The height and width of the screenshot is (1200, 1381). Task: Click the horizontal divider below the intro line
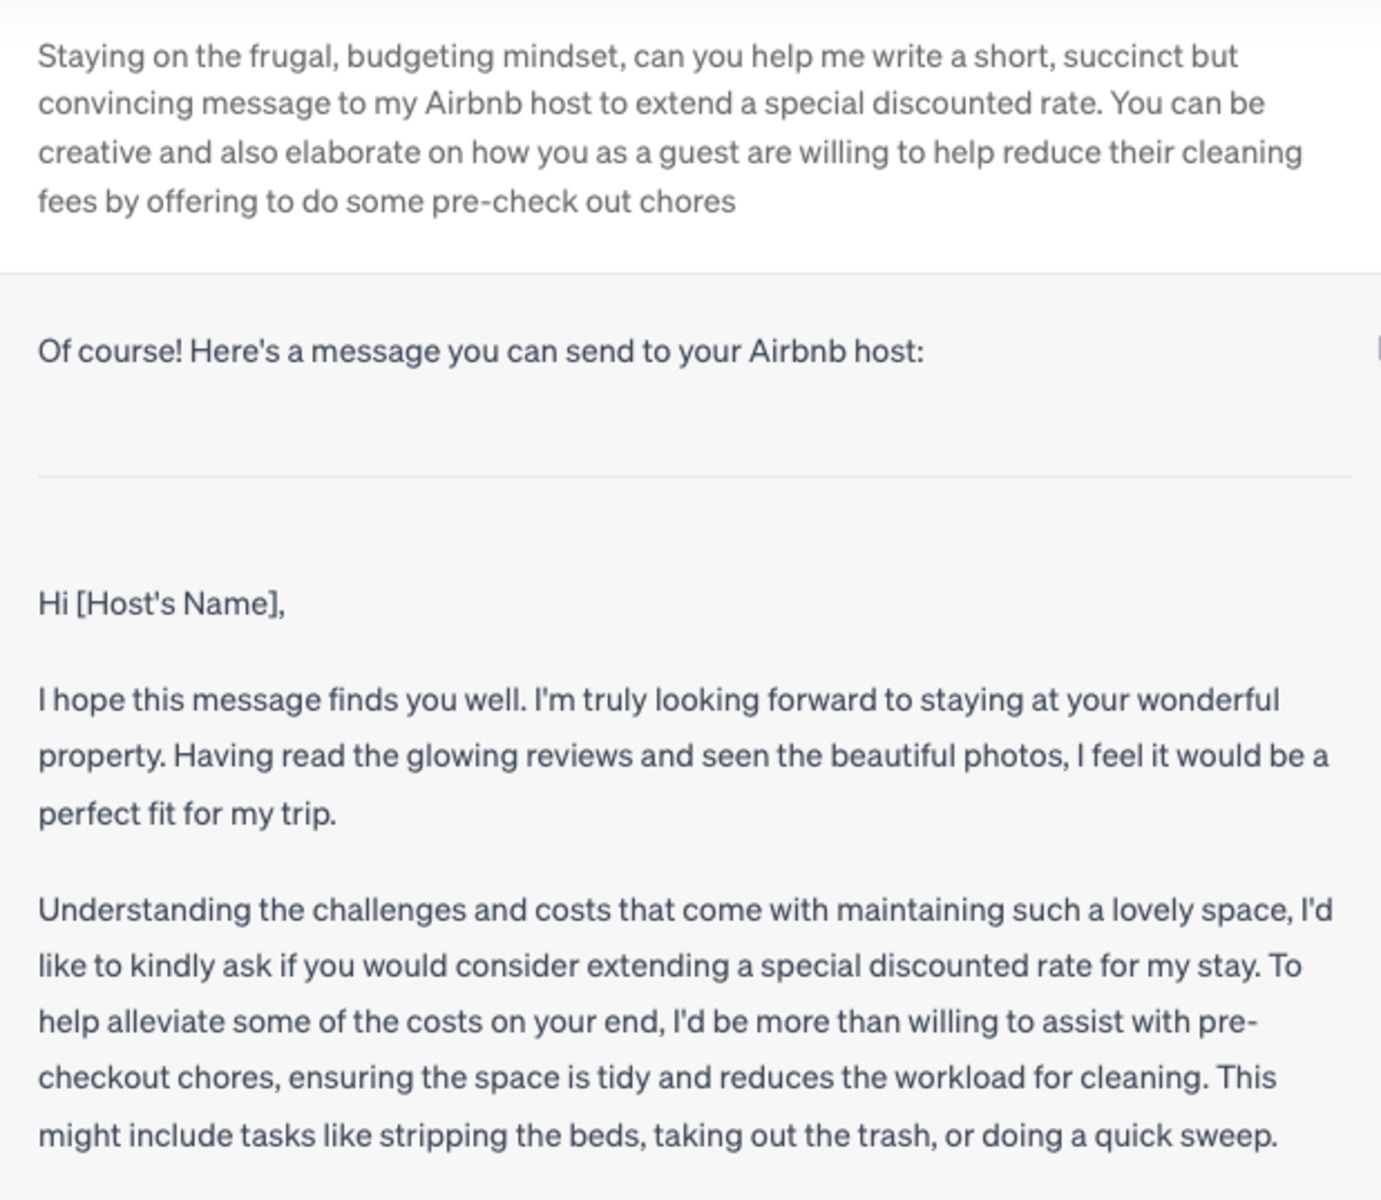(x=694, y=477)
